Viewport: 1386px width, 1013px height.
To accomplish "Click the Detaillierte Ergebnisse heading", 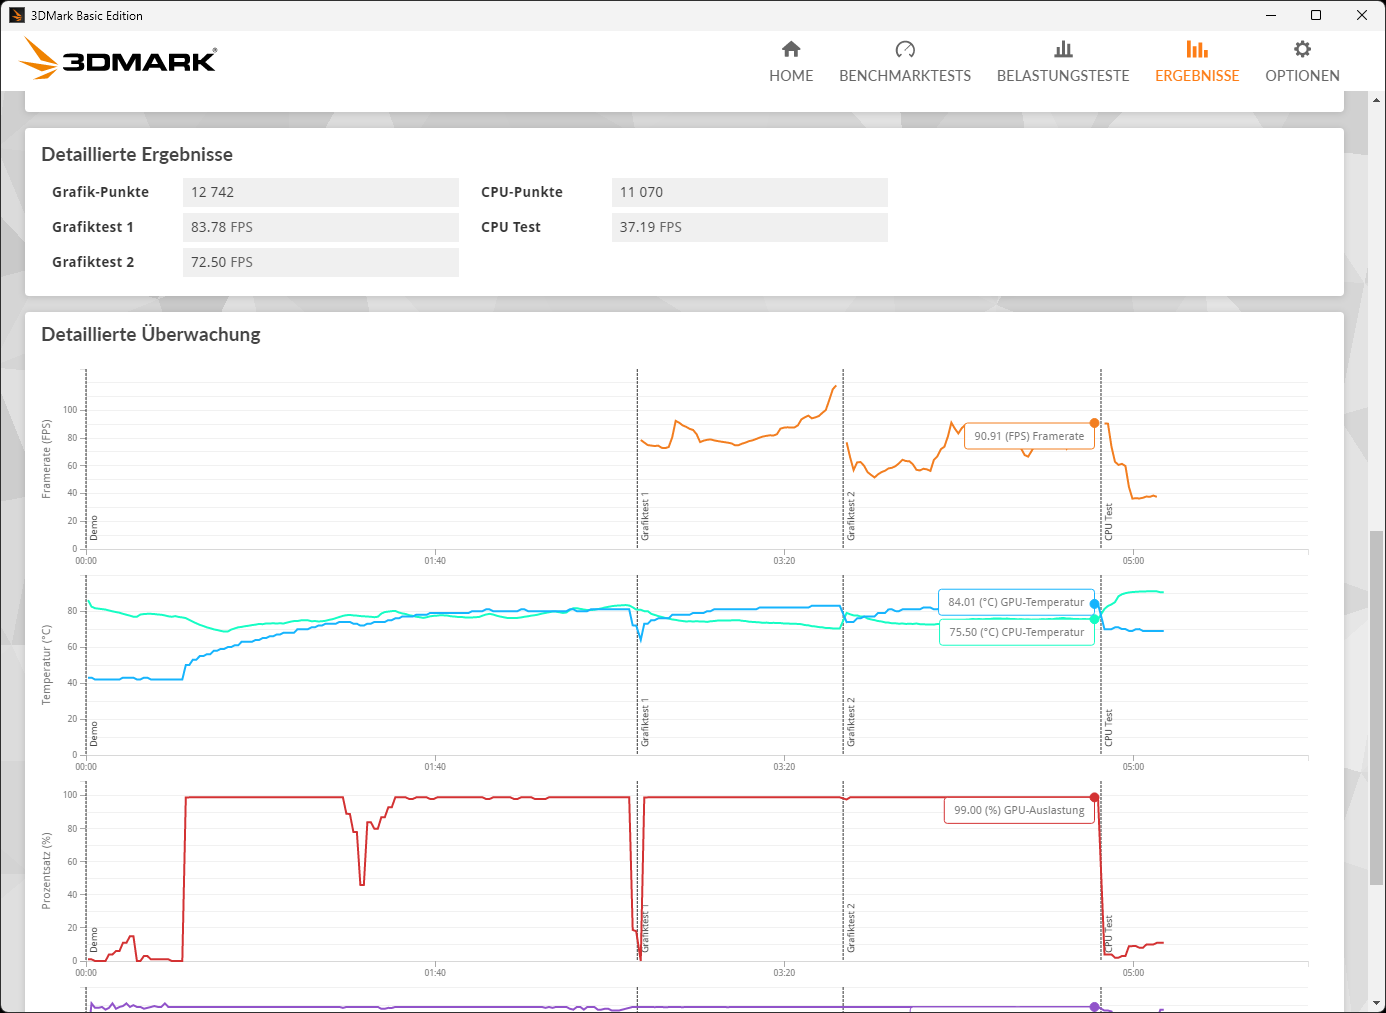I will click(x=137, y=154).
